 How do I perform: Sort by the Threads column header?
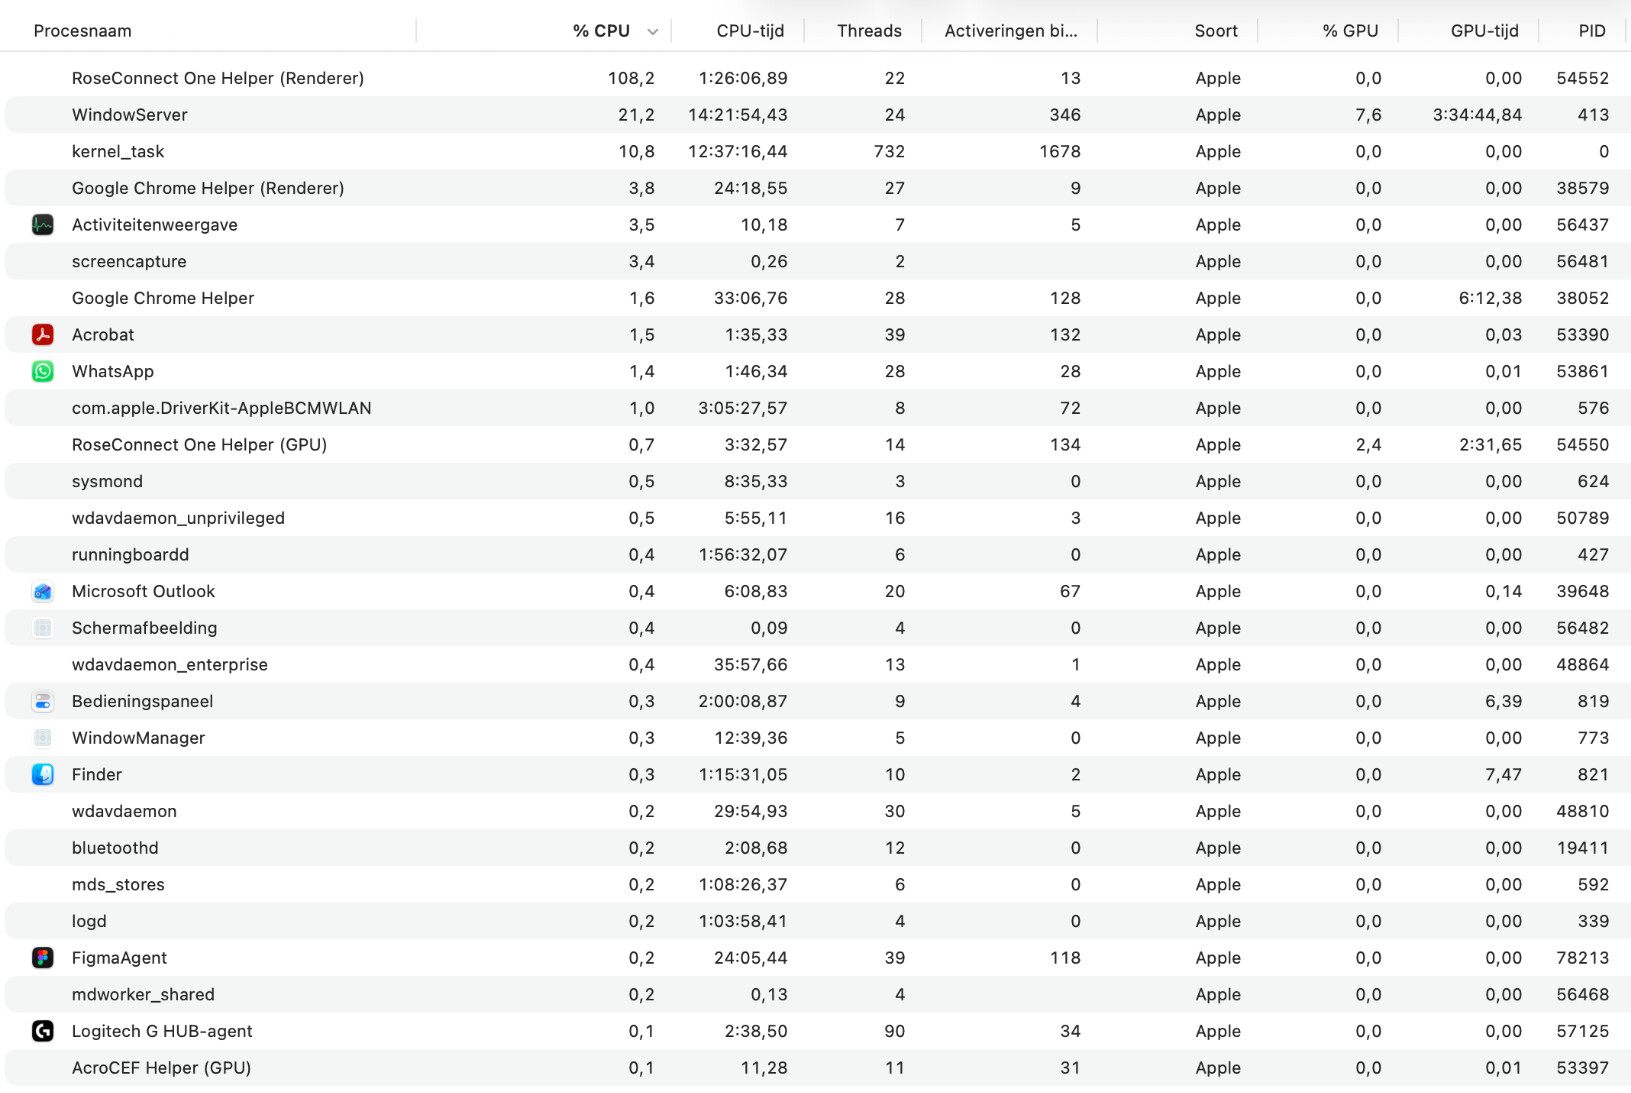tap(869, 31)
